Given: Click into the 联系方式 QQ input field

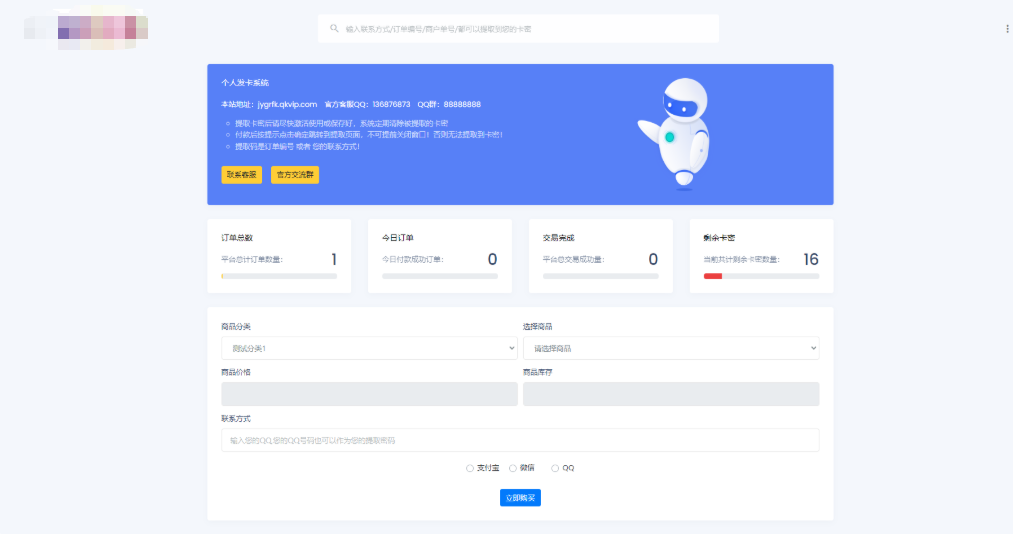Looking at the screenshot, I should pyautogui.click(x=520, y=440).
